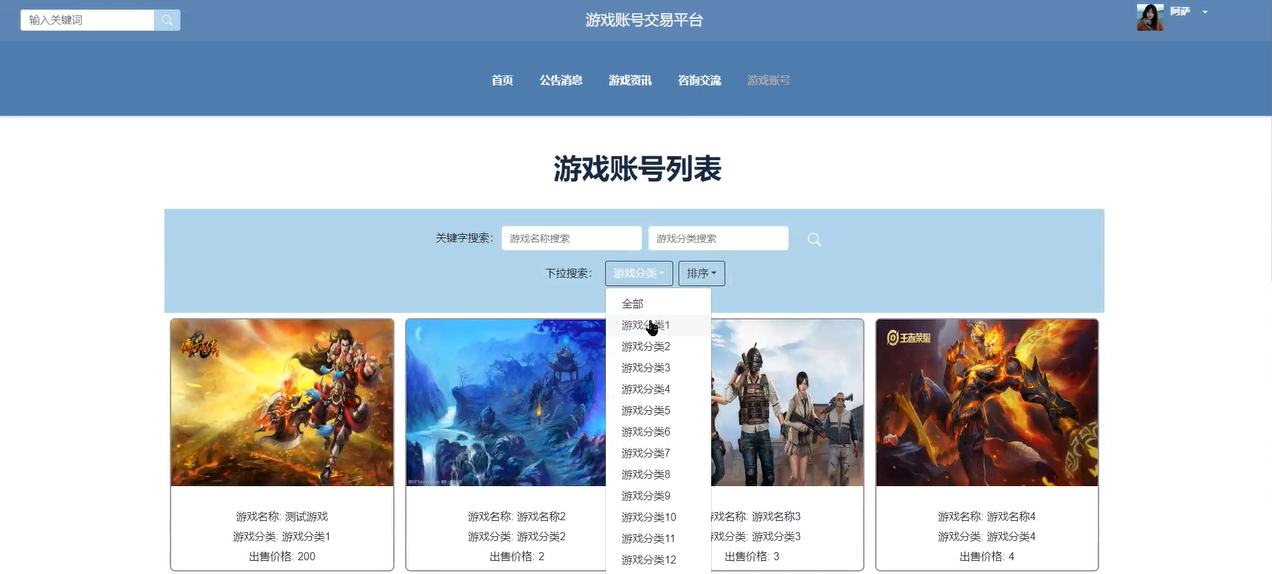Image resolution: width=1272 pixels, height=574 pixels.
Task: Click text 游戏分类: 游戏分类2 on second card
Action: tap(517, 537)
